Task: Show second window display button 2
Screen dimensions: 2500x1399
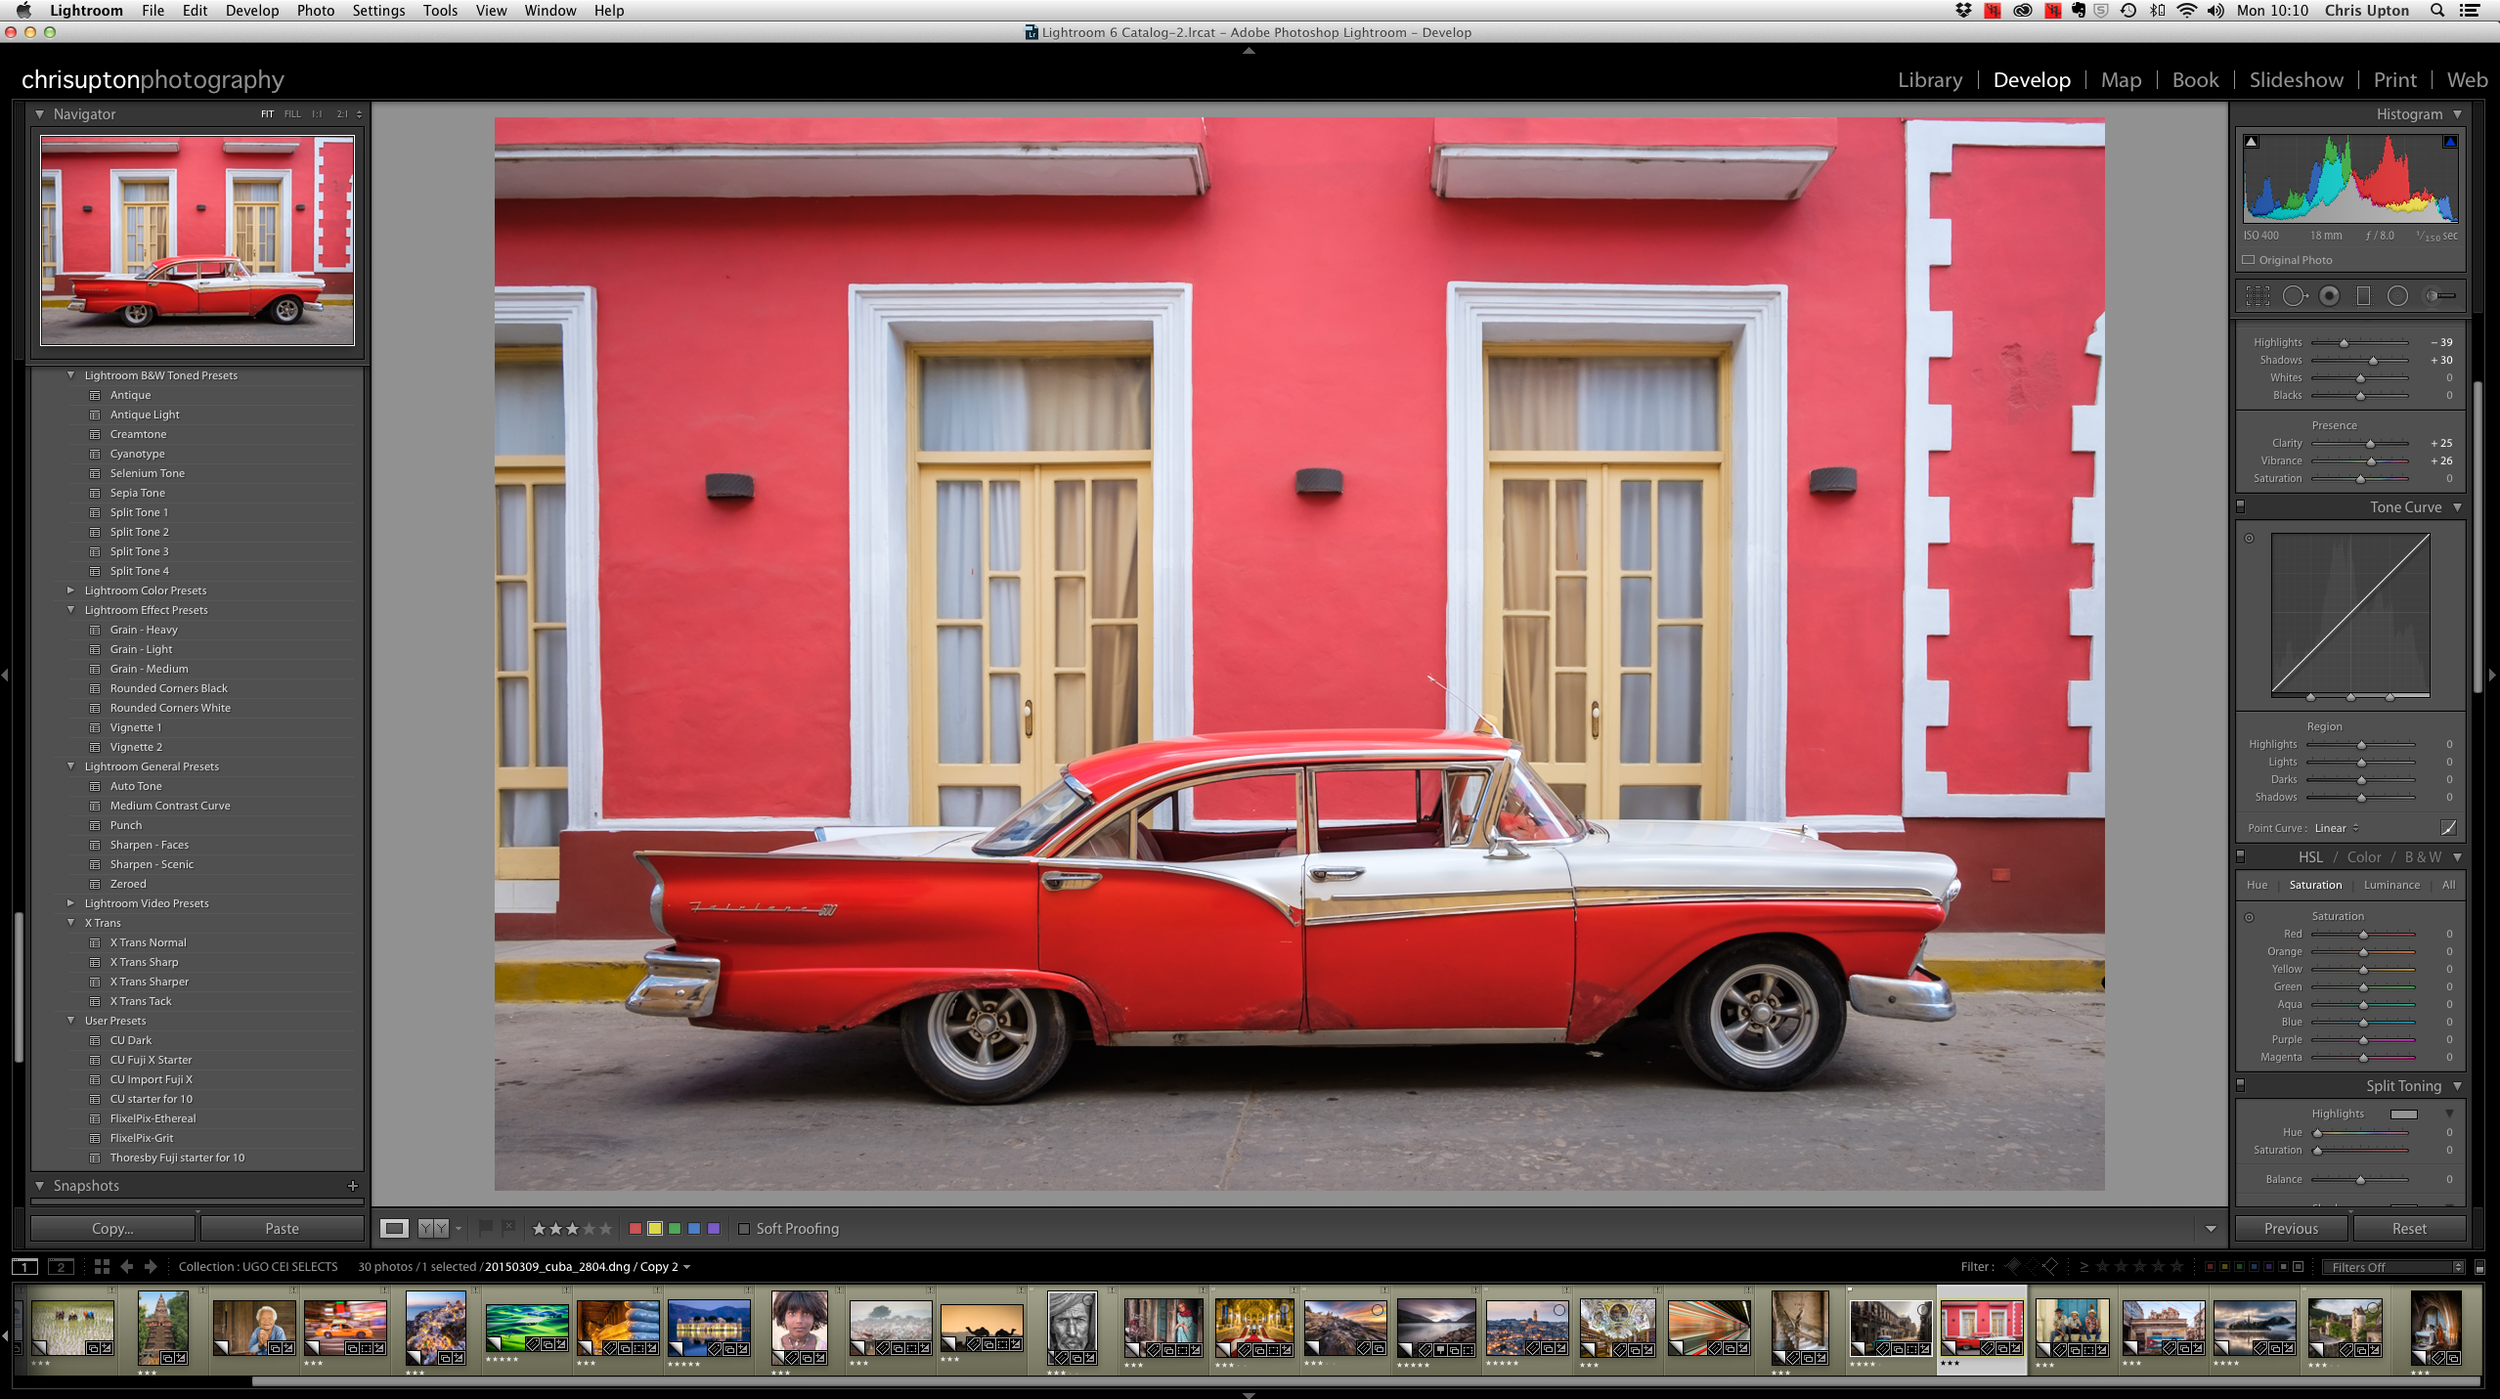Action: tap(61, 1267)
